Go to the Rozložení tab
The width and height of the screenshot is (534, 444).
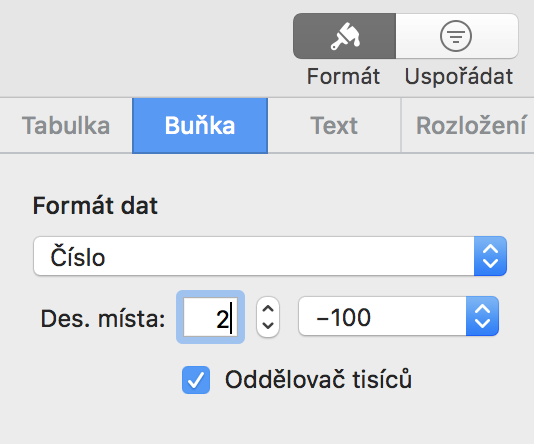click(468, 126)
